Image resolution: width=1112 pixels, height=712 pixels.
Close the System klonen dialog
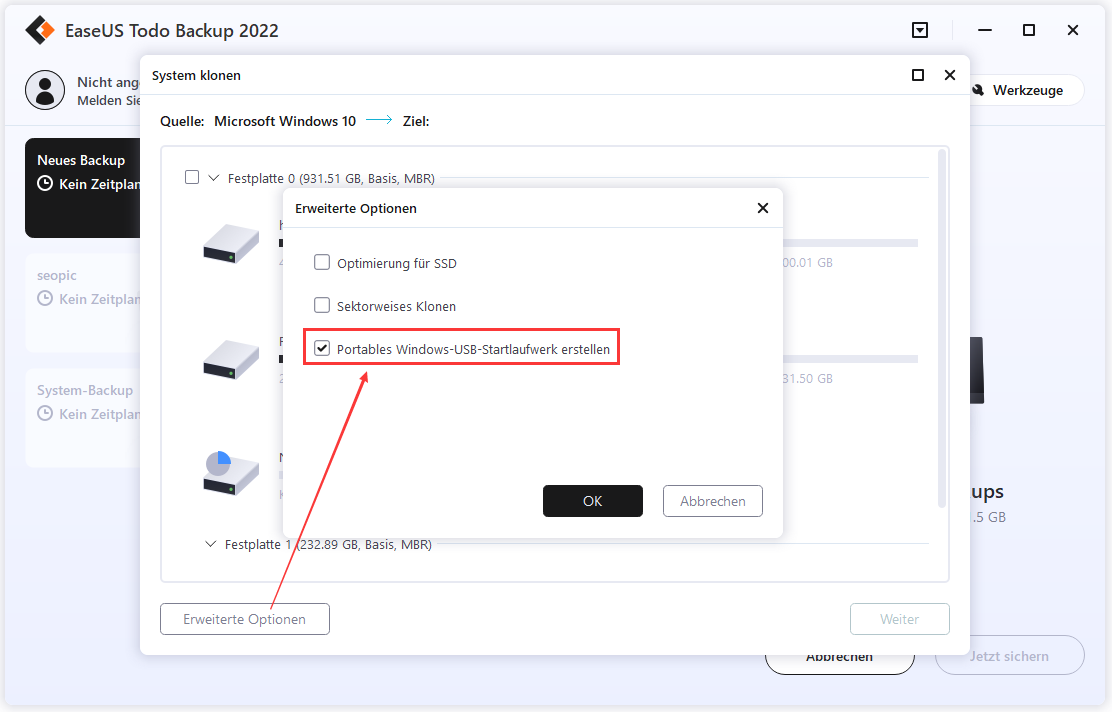point(950,75)
